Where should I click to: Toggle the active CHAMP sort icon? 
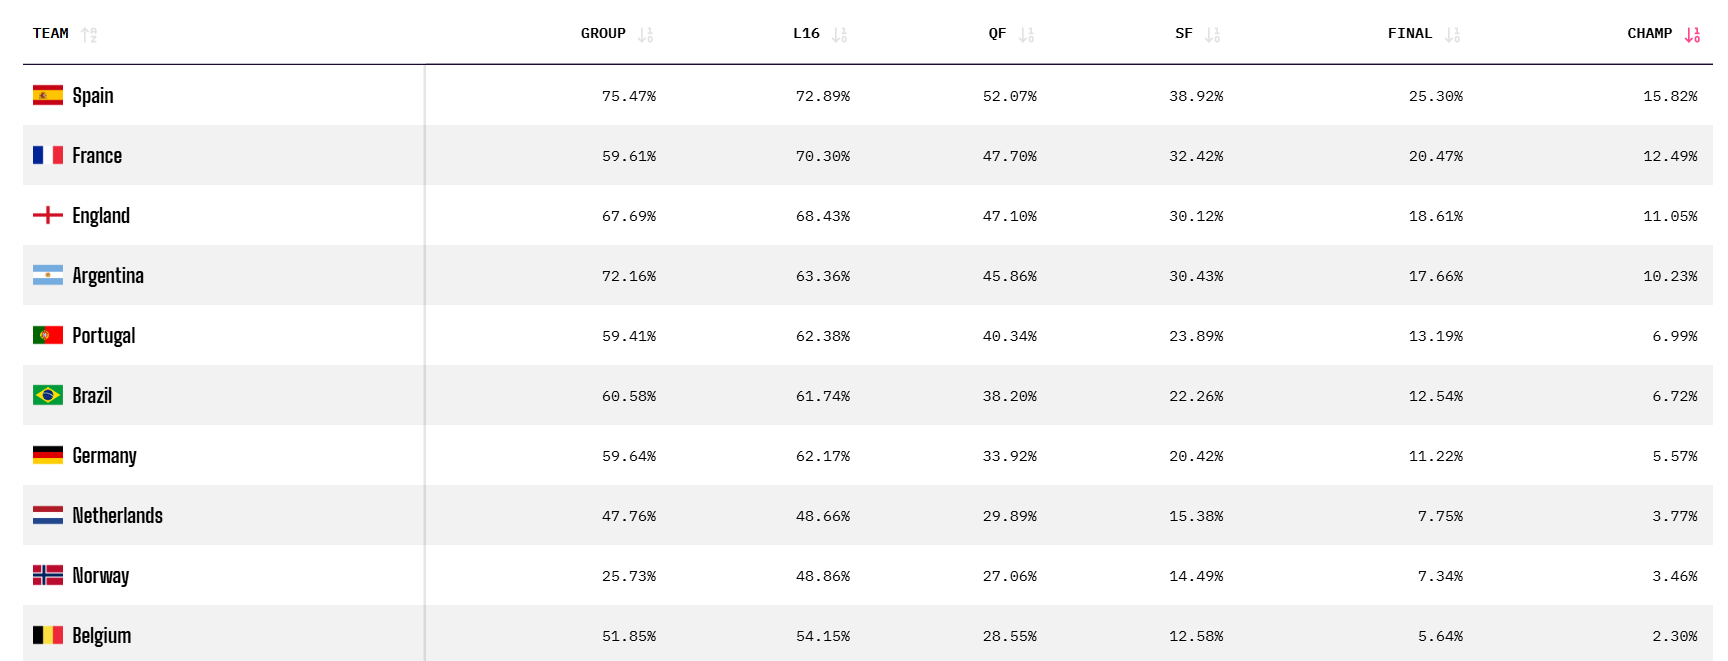[1692, 35]
